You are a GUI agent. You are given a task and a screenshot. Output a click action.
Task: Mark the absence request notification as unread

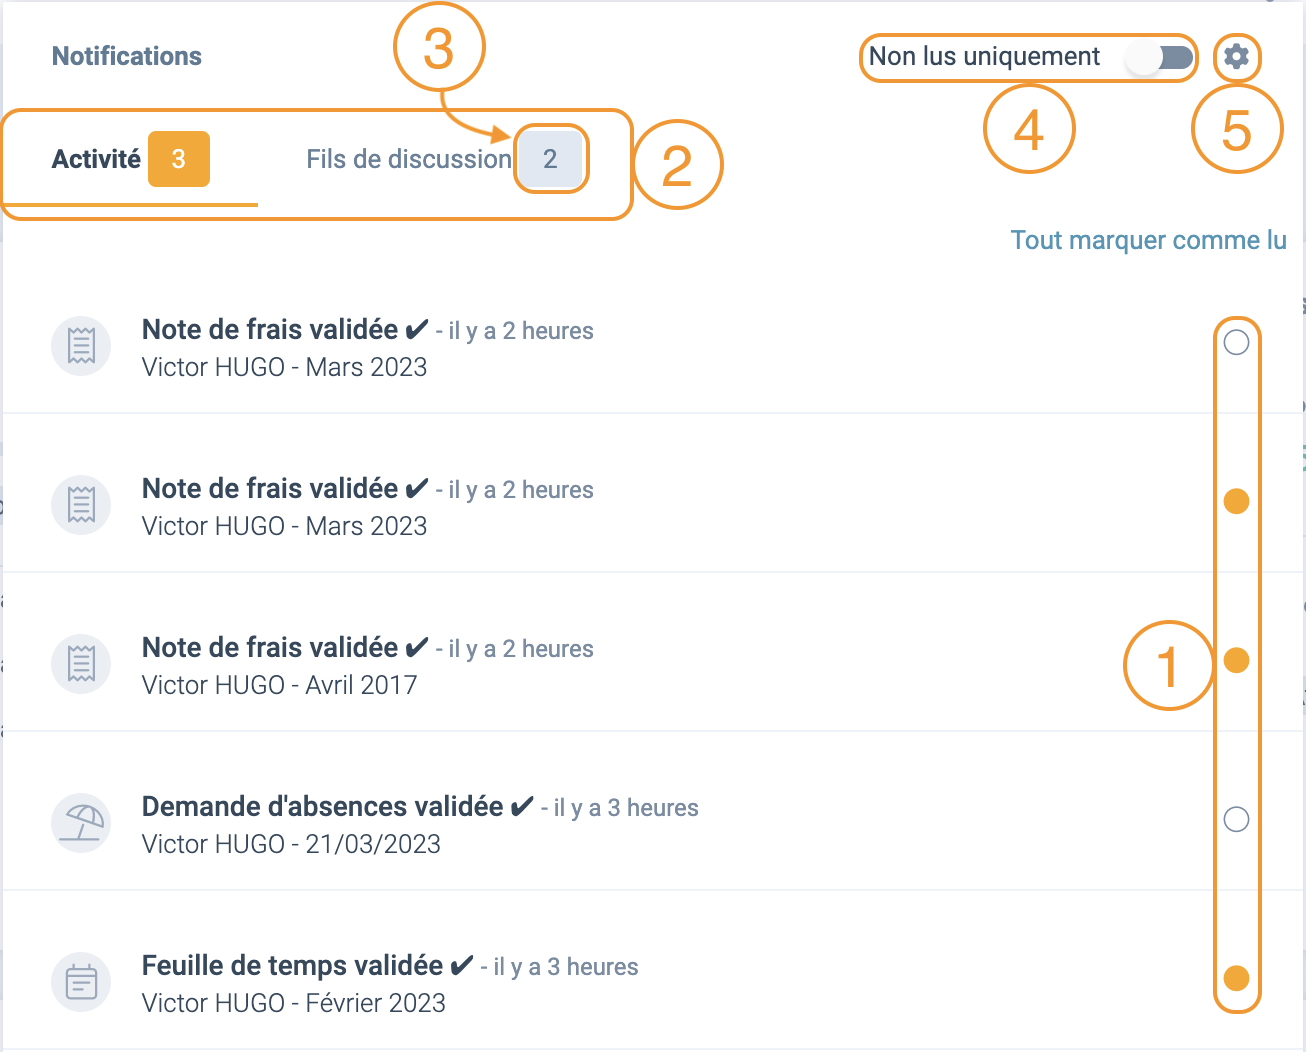1236,820
